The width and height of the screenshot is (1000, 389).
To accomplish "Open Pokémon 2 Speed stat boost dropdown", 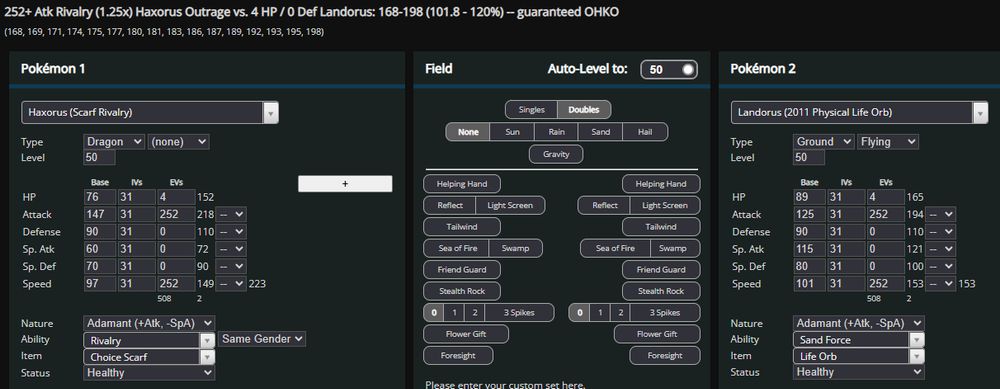I will click(941, 284).
